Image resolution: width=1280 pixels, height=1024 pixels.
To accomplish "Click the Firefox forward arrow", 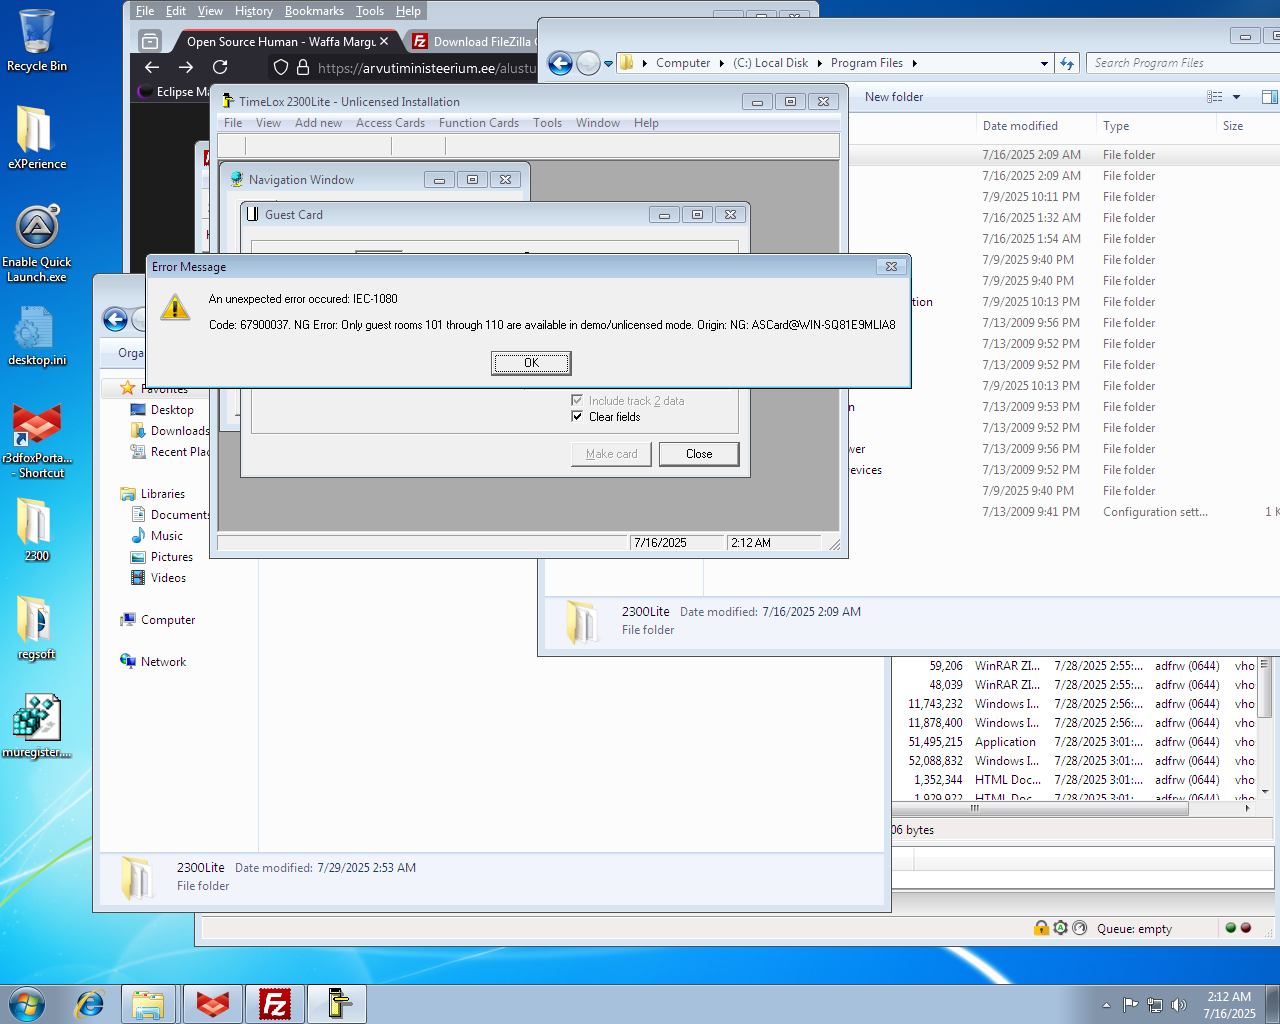I will (x=186, y=67).
